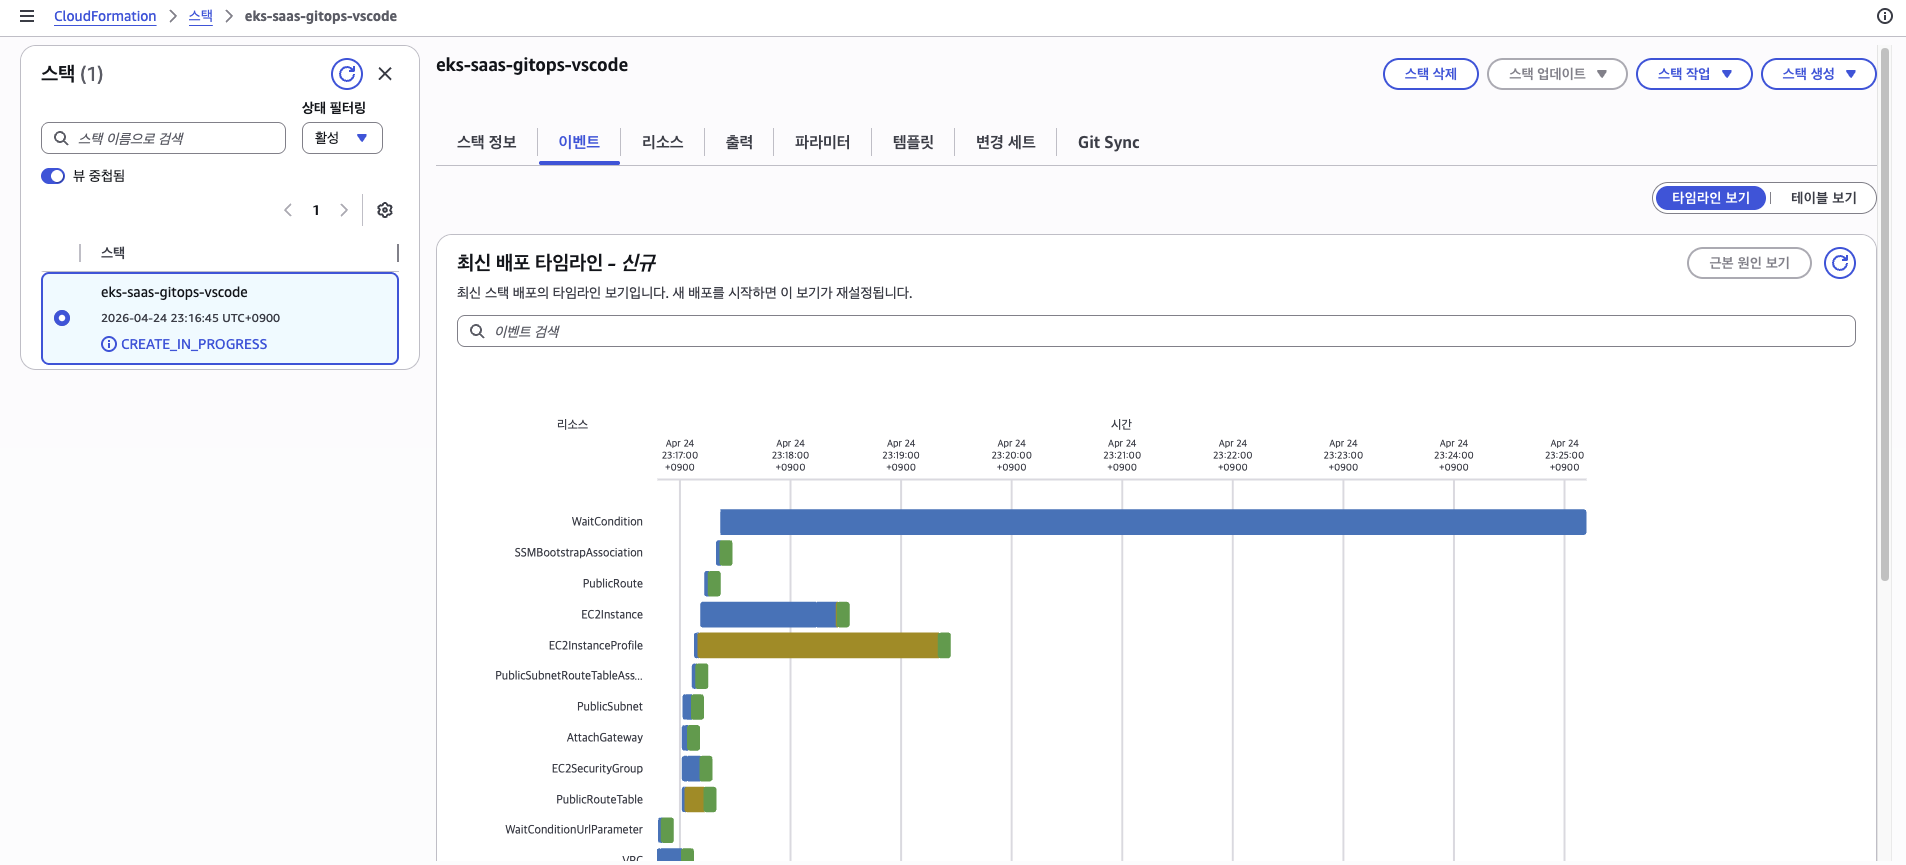Go to next page of stacks
This screenshot has height=865, width=1906.
pos(344,210)
